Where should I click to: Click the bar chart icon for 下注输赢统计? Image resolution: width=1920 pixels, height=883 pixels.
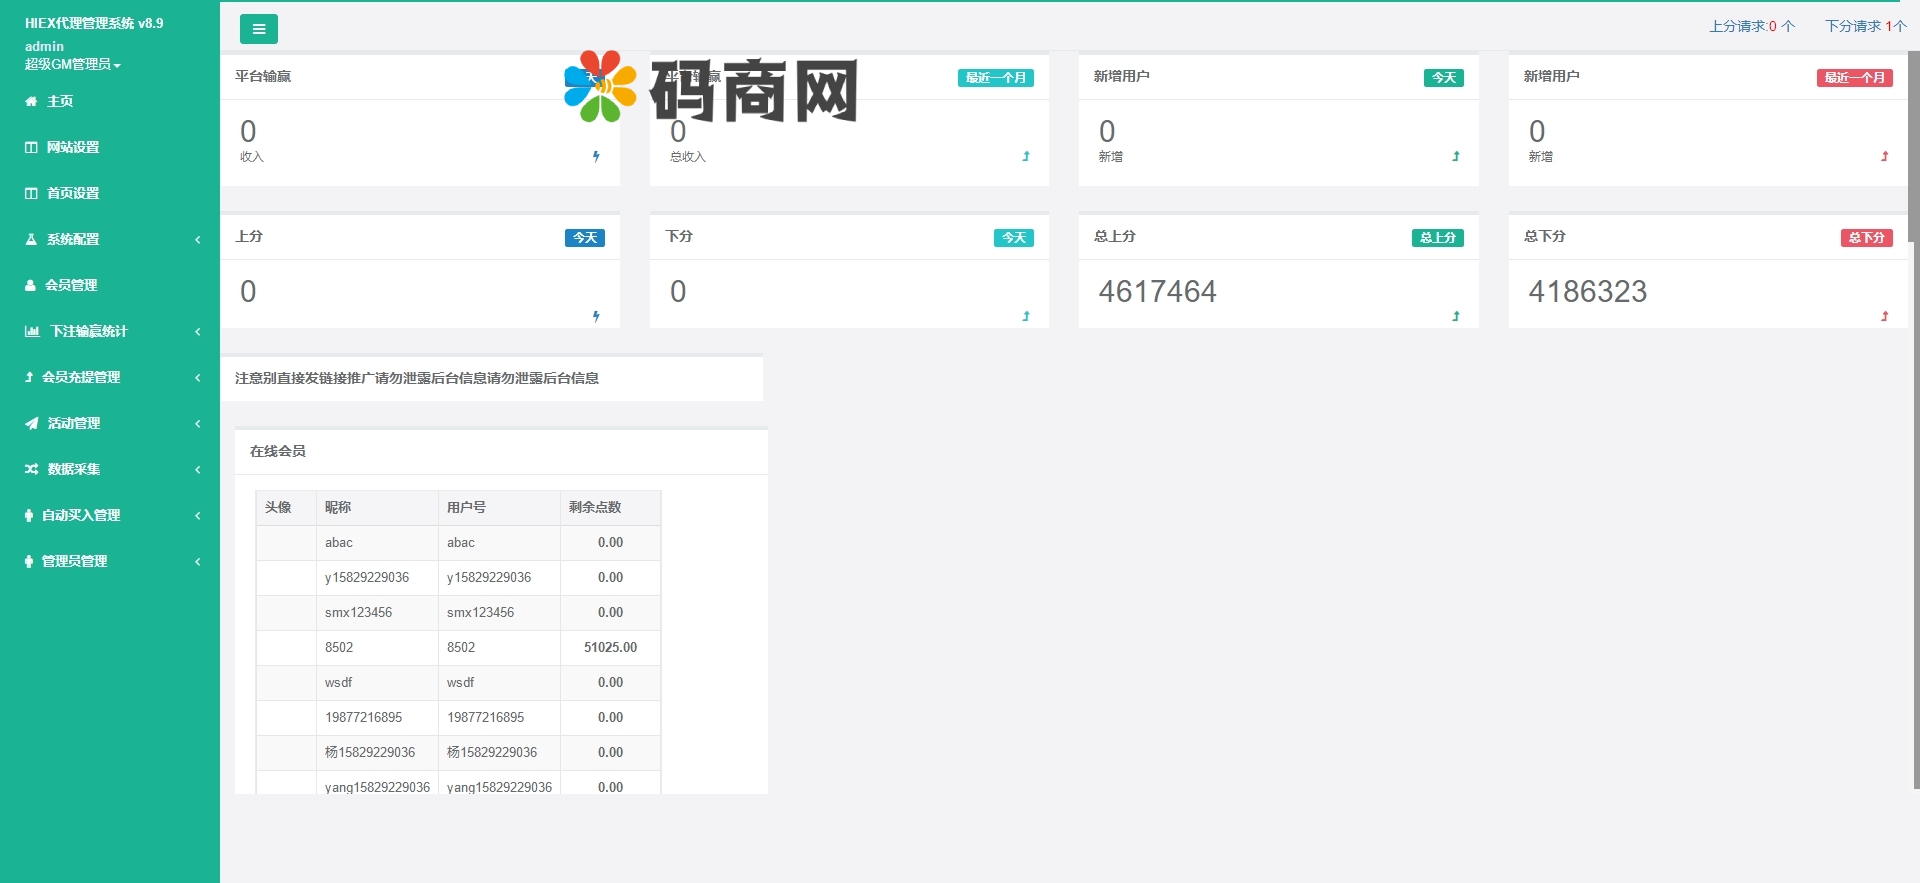(x=32, y=331)
